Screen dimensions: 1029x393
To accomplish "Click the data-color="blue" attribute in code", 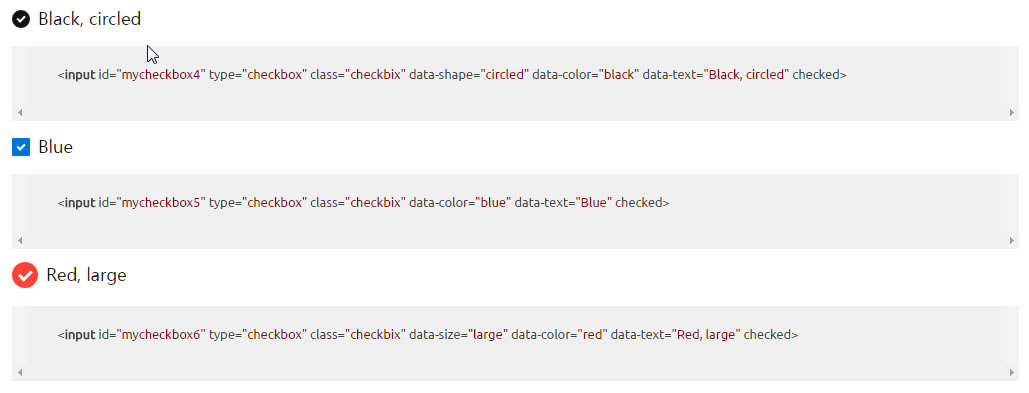I will [460, 203].
